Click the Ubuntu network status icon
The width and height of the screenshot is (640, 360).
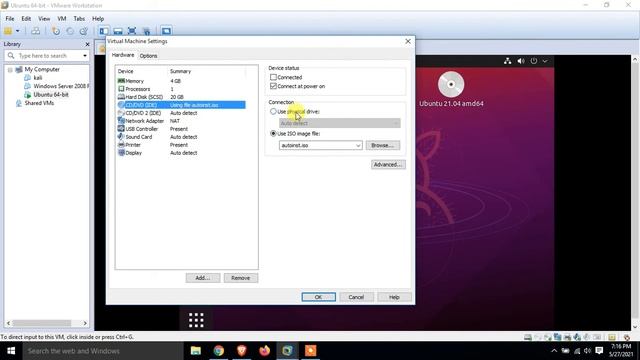pos(507,61)
